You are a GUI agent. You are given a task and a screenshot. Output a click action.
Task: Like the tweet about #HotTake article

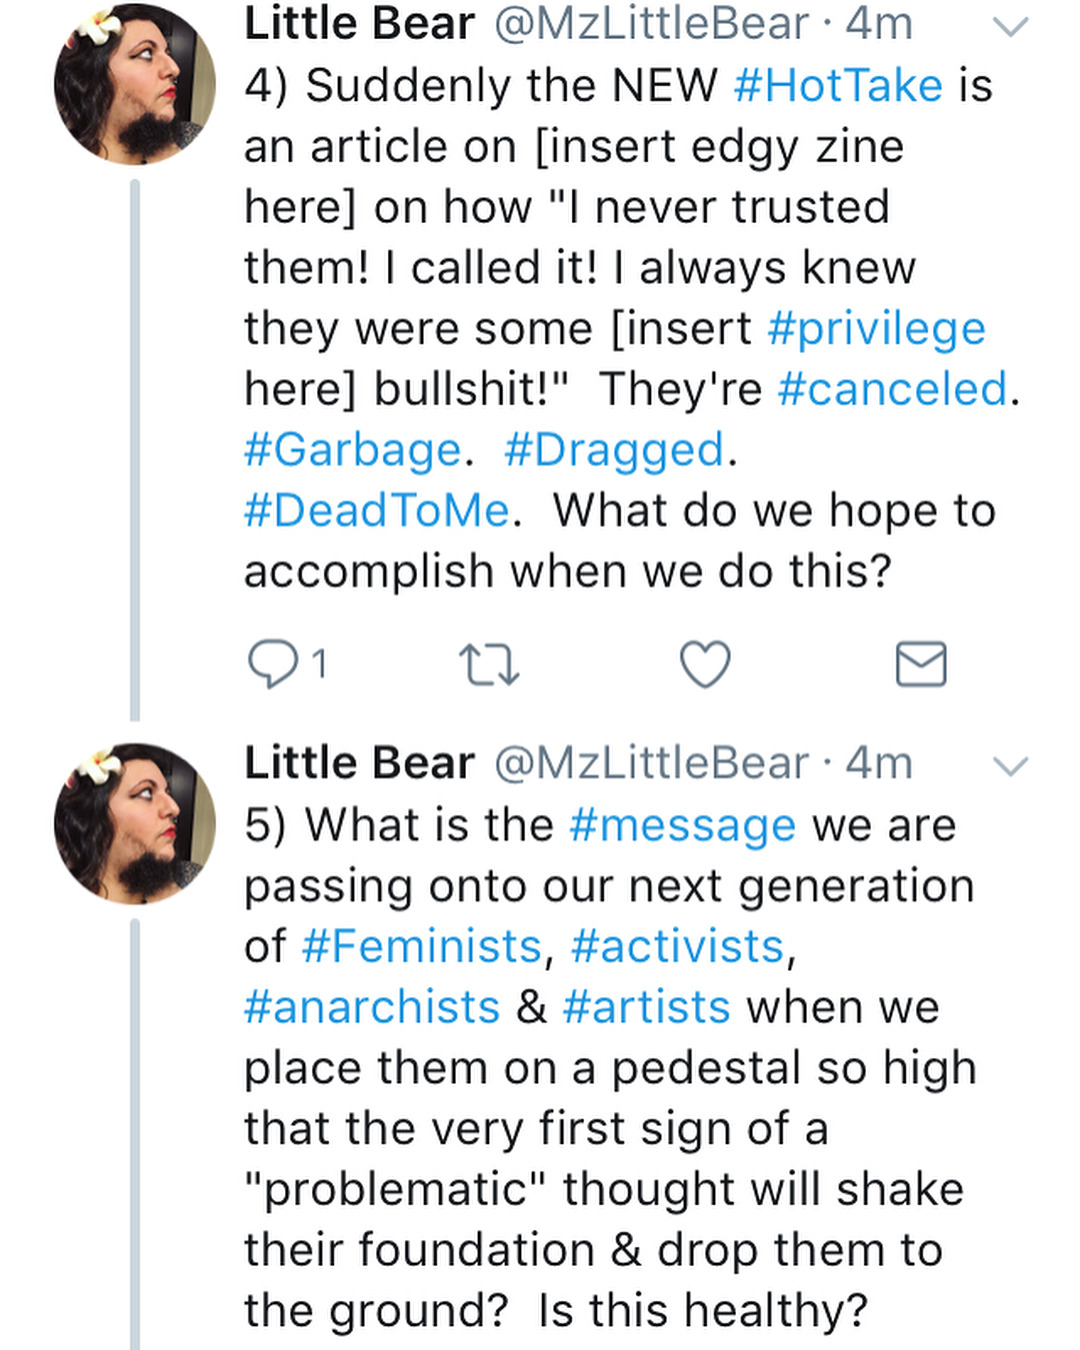pyautogui.click(x=705, y=665)
